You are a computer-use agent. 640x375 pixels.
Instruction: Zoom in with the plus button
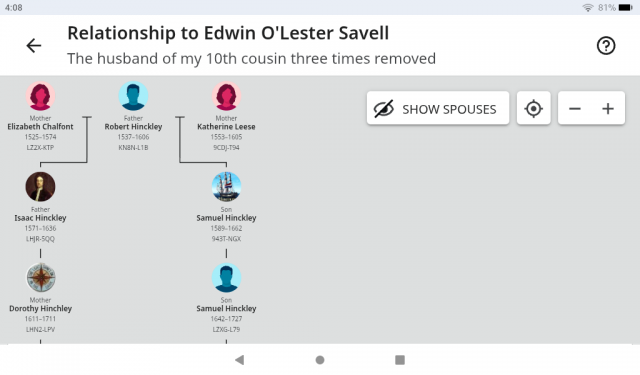[608, 109]
